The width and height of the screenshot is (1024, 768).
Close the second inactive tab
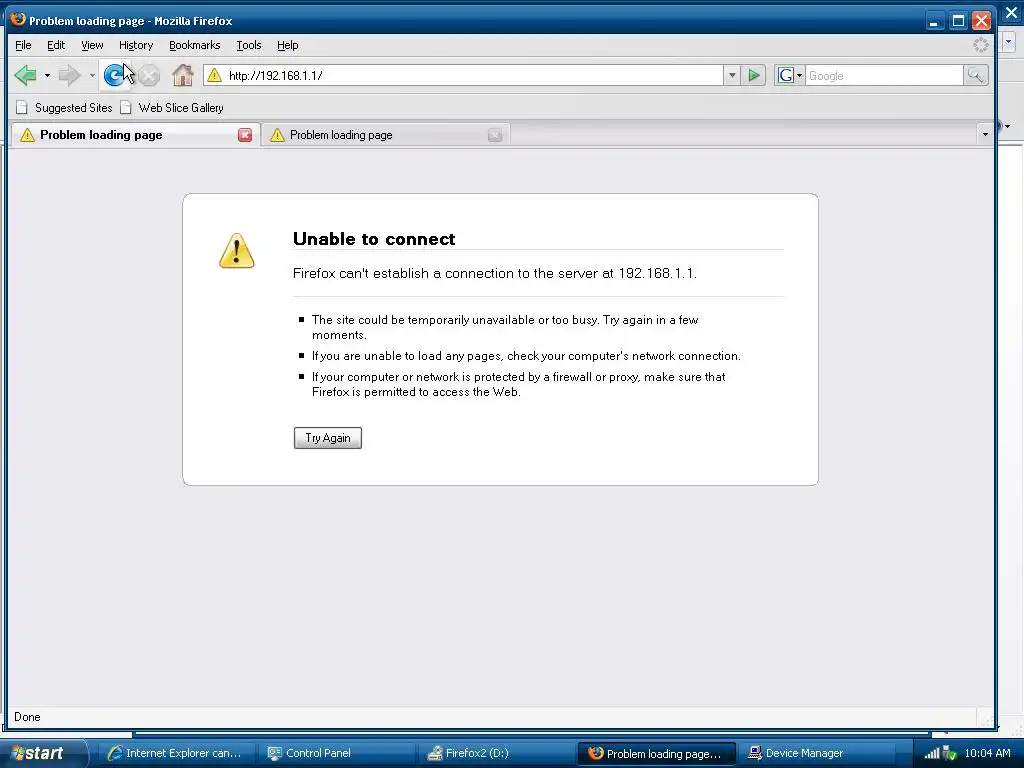(x=495, y=135)
